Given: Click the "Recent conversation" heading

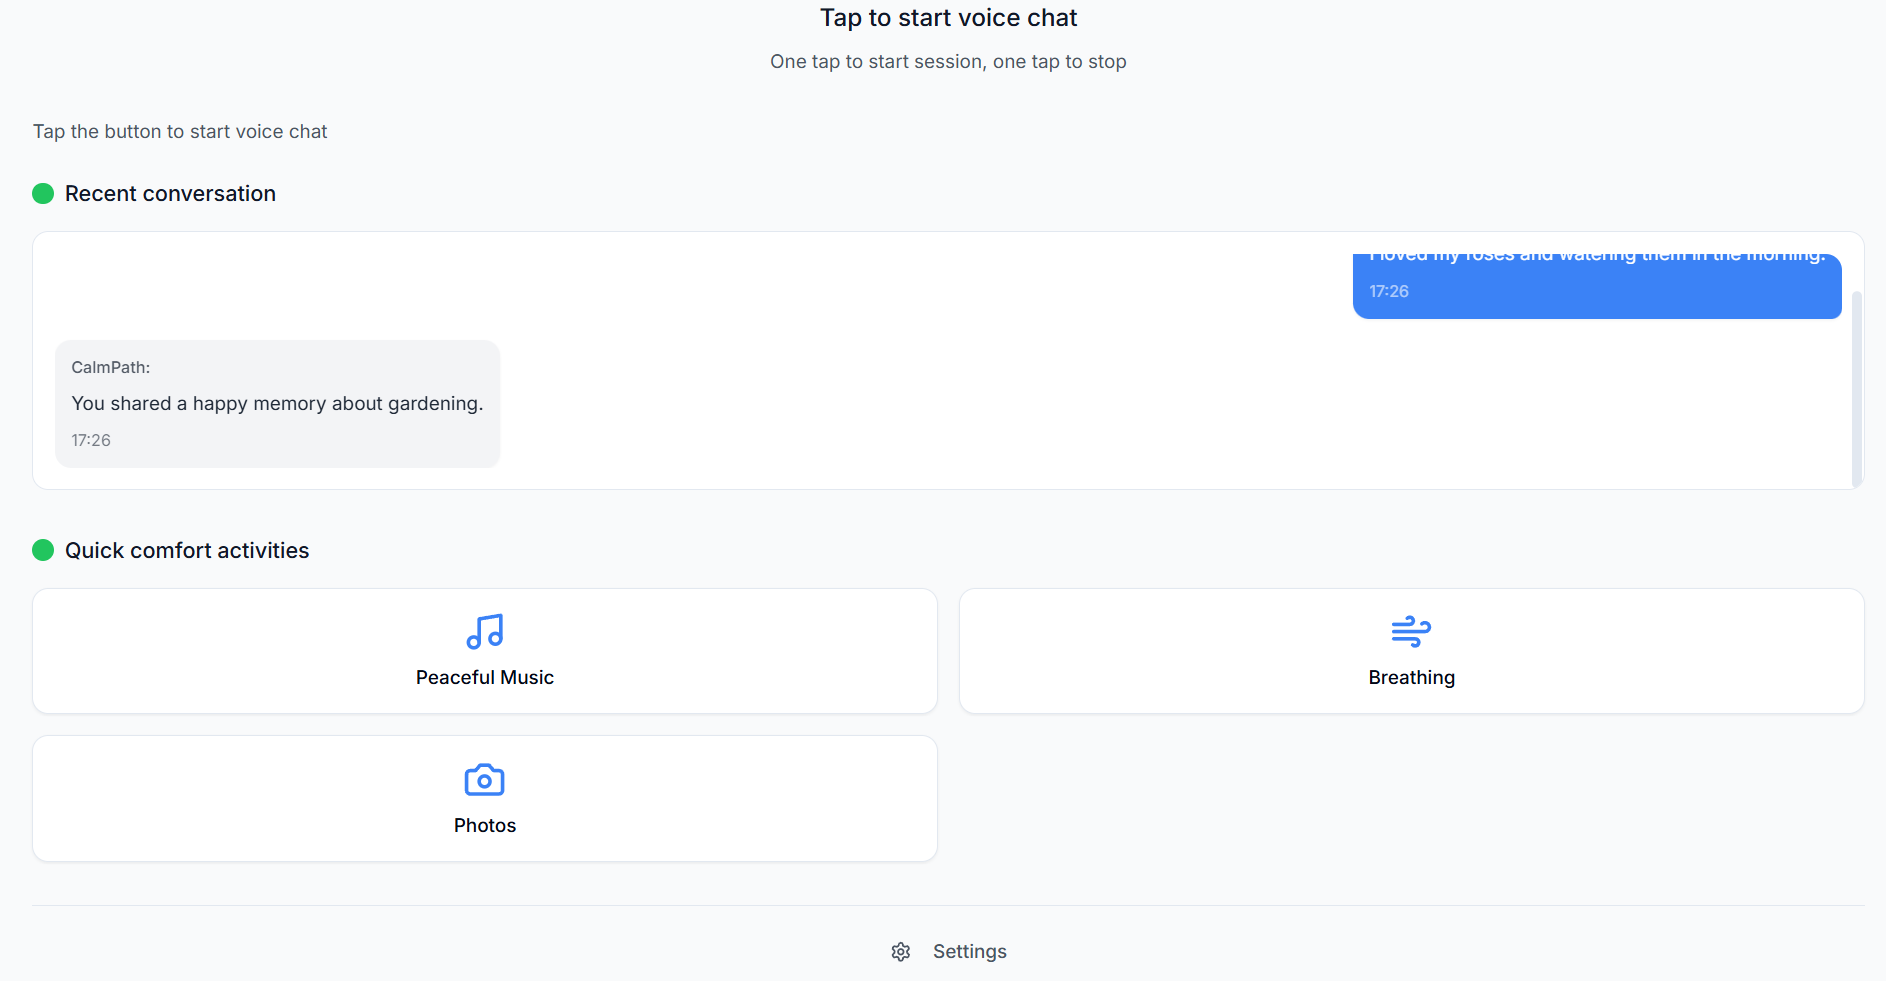Looking at the screenshot, I should [x=170, y=194].
